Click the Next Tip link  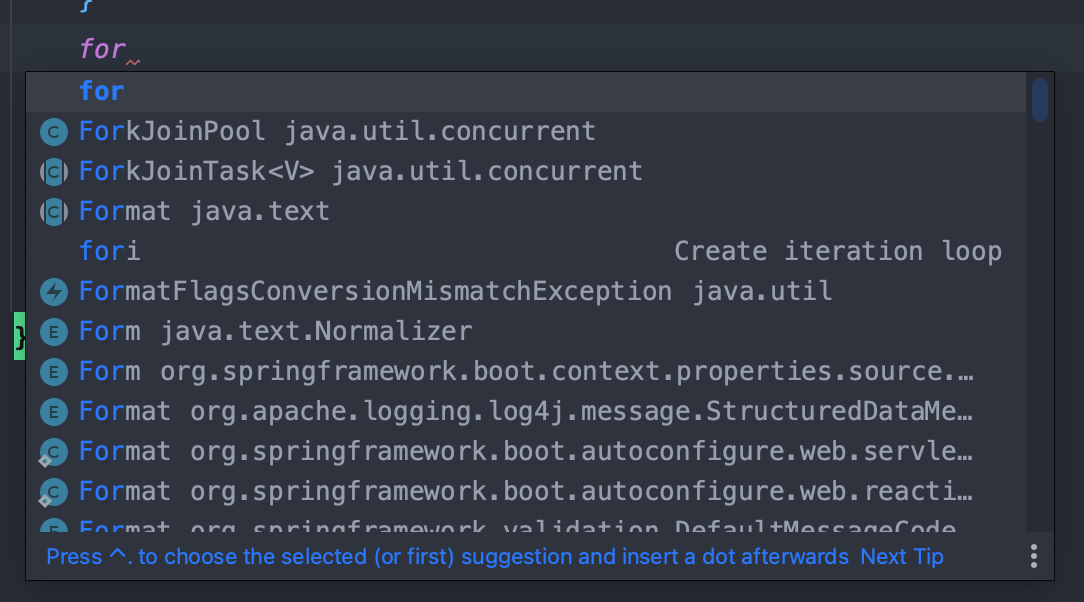901,556
